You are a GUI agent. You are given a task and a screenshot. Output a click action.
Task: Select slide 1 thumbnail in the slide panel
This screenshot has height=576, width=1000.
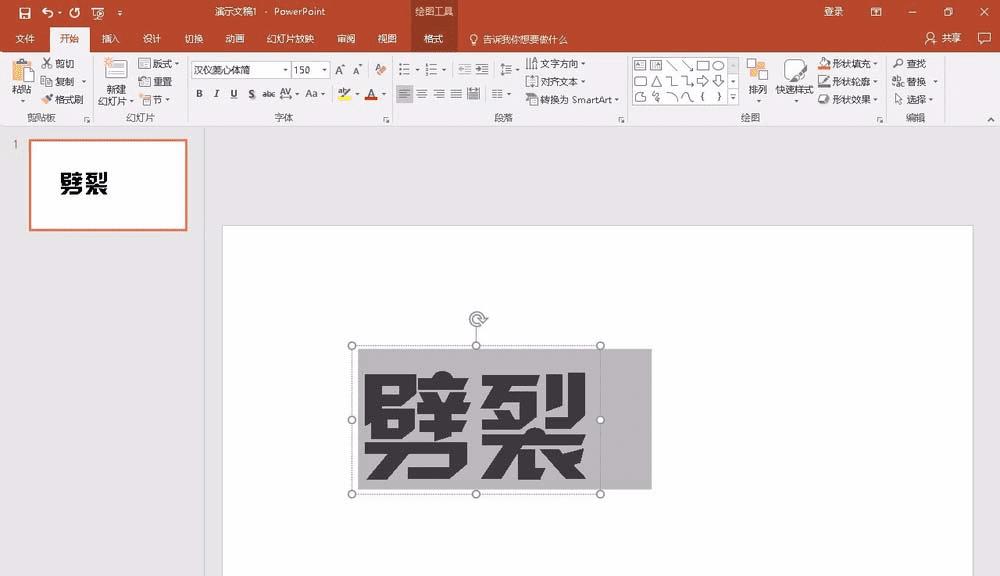pos(108,185)
